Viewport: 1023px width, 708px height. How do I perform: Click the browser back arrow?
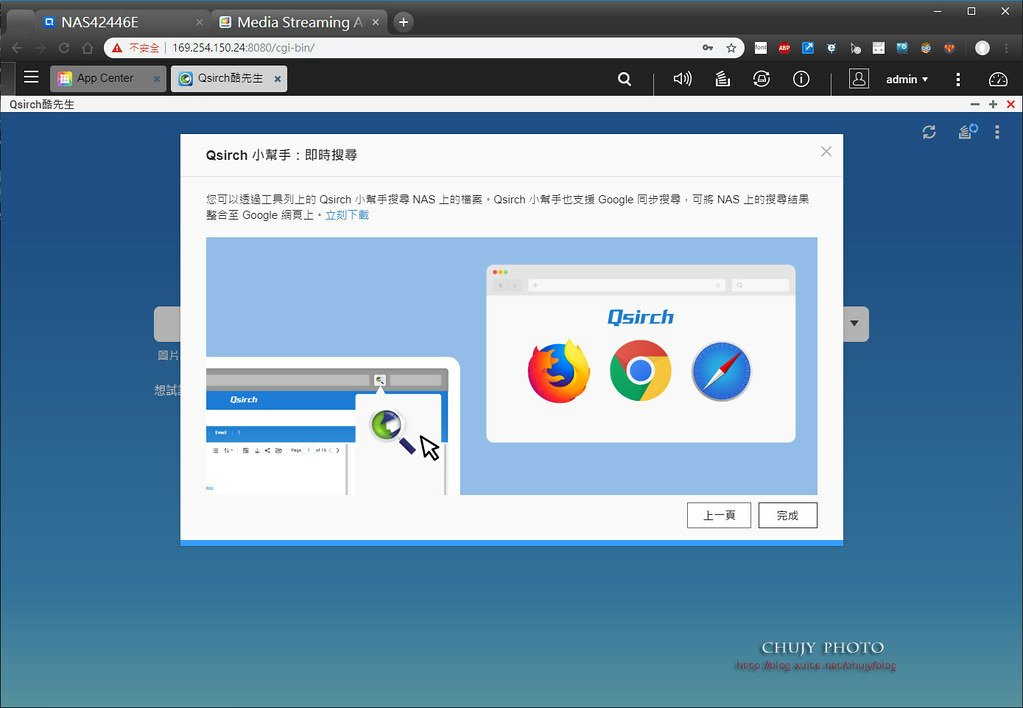(x=17, y=48)
